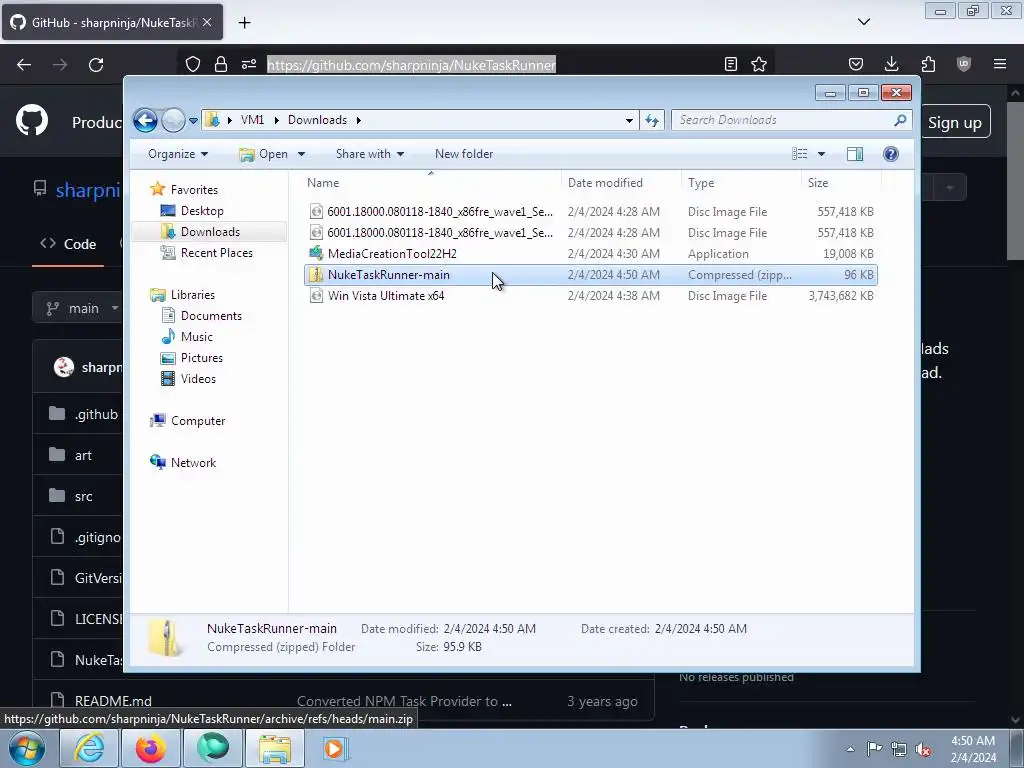Screen dimensions: 1024x768
Task: Sort by Date modified column
Action: click(621, 183)
